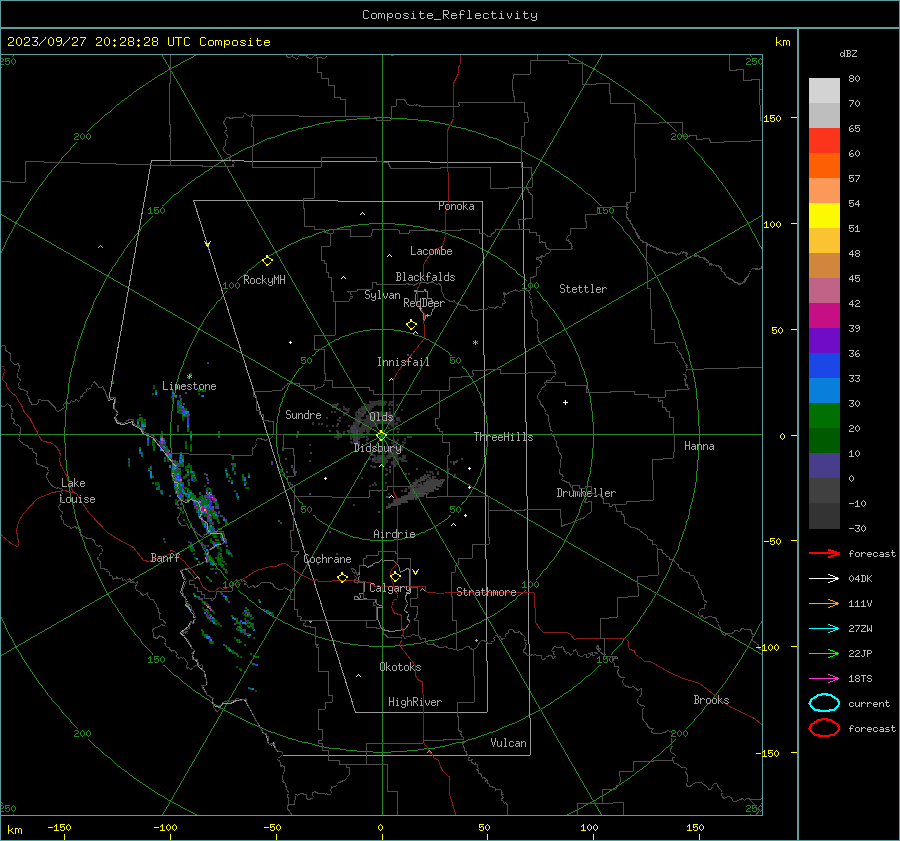The image size is (900, 841).
Task: Click the Innisfail city label
Action: (403, 362)
